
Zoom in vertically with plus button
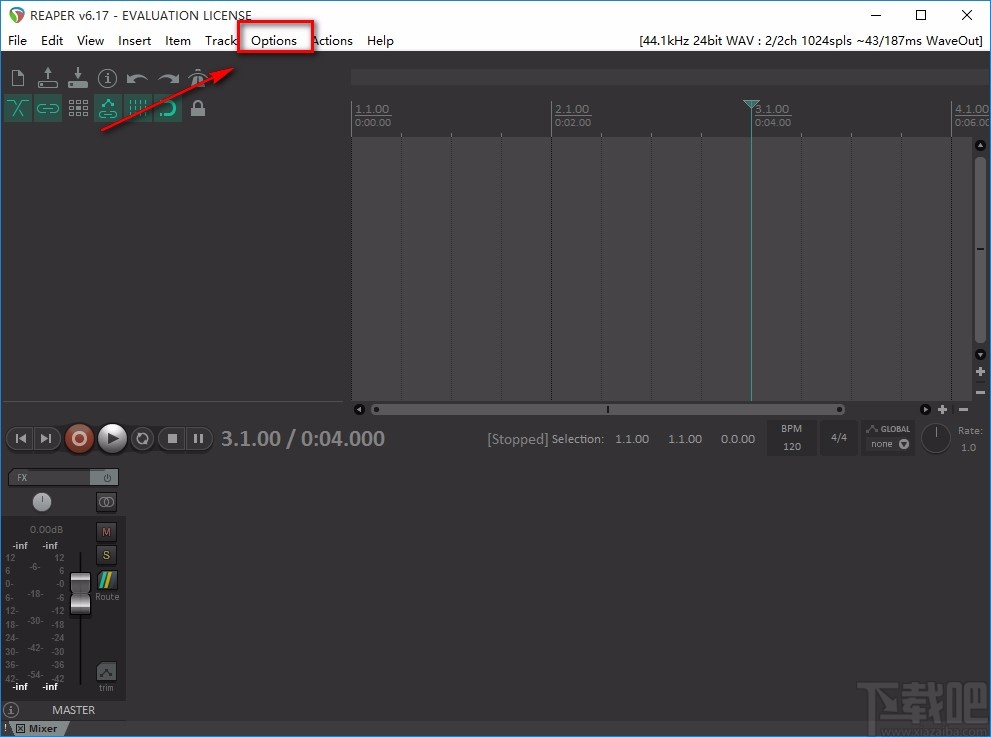980,372
